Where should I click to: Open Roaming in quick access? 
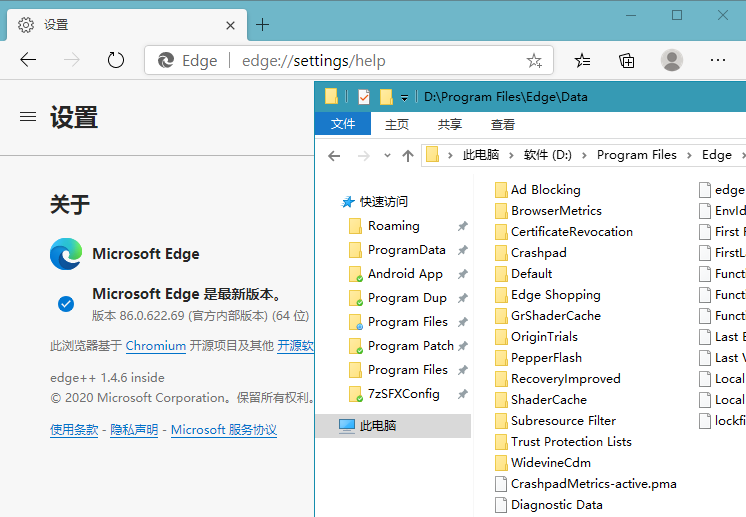[x=394, y=225]
